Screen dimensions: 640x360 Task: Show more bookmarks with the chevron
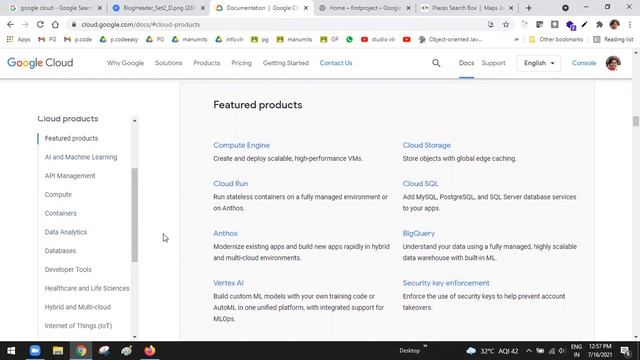click(516, 39)
